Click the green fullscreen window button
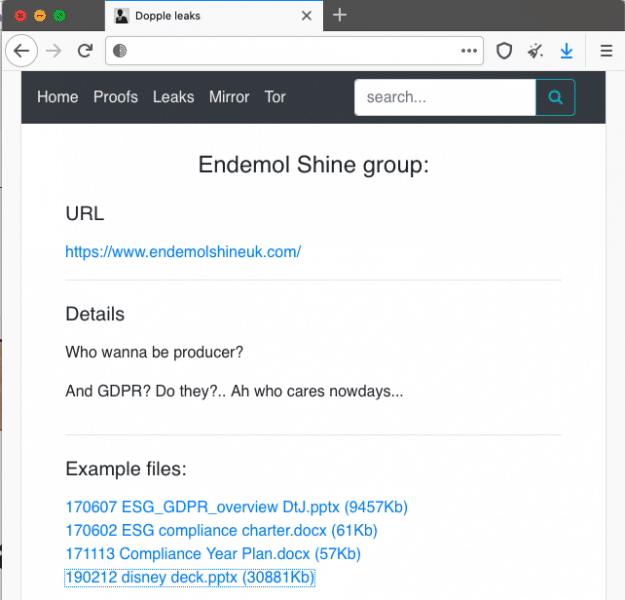 [x=59, y=16]
